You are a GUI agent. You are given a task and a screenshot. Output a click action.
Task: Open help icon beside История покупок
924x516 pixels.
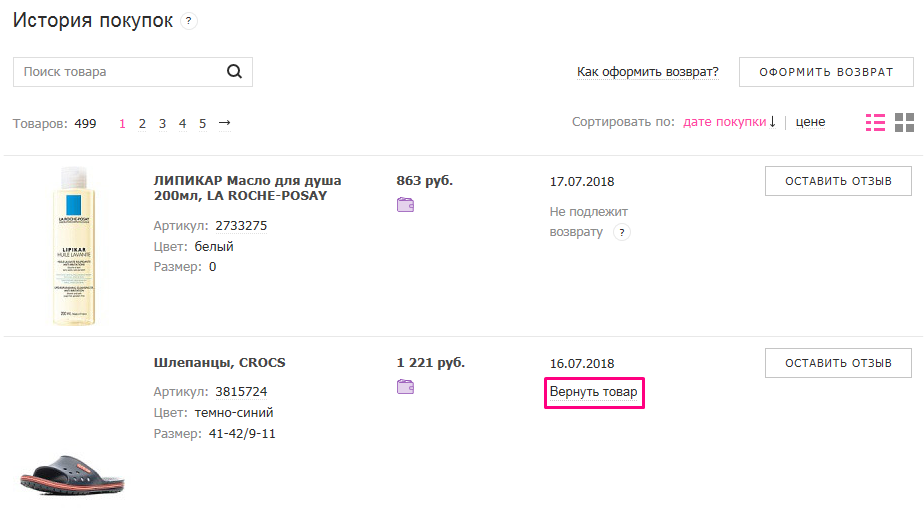click(189, 21)
